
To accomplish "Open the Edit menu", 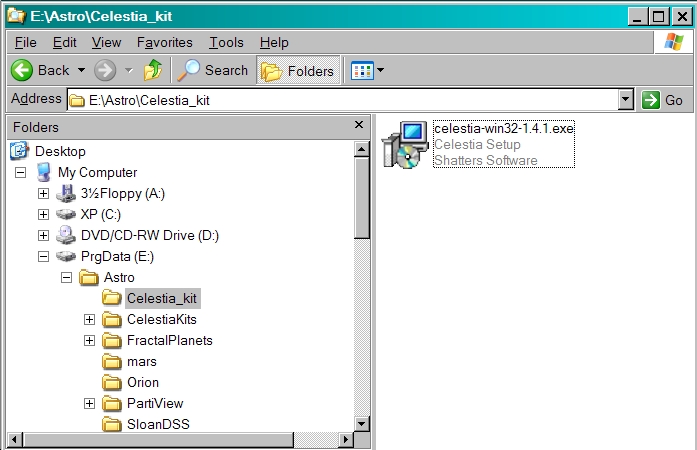I will [x=64, y=43].
